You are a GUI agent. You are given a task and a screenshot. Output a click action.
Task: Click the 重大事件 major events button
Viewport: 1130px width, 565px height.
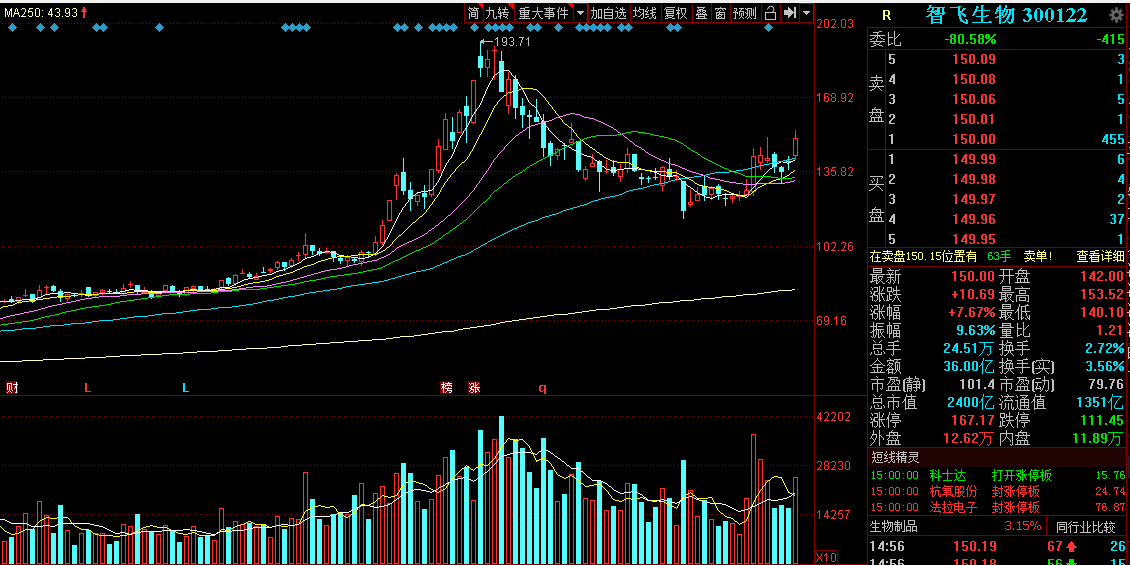544,12
